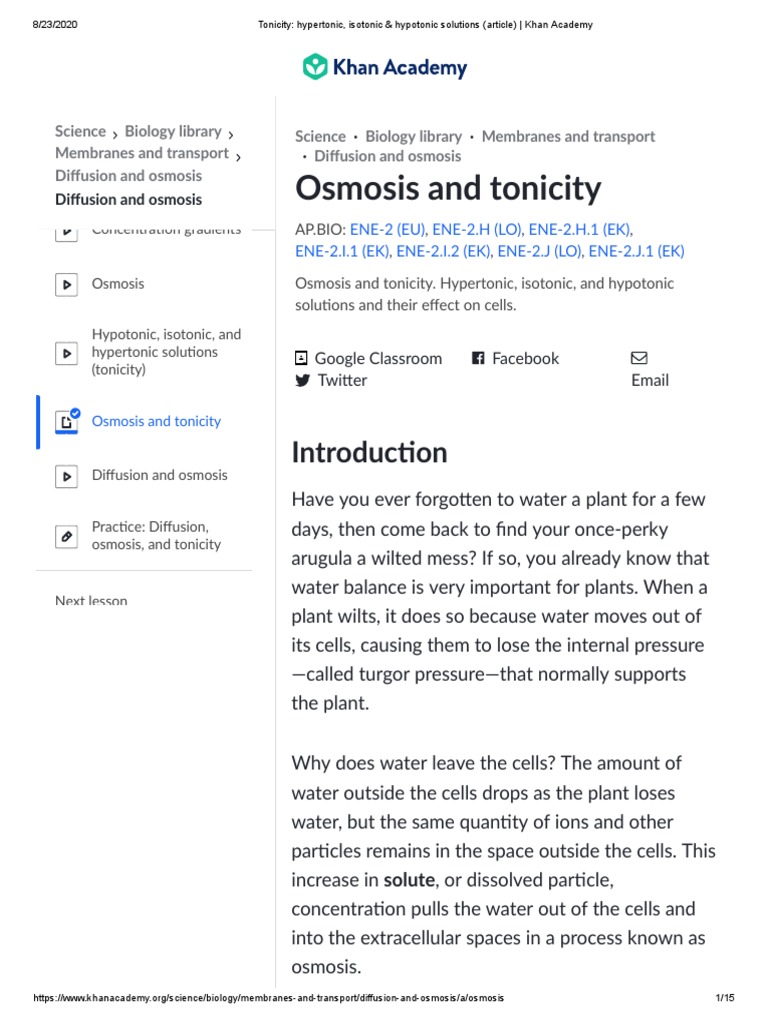768x1024 pixels.
Task: Click the Twitter bird icon
Action: 302,380
